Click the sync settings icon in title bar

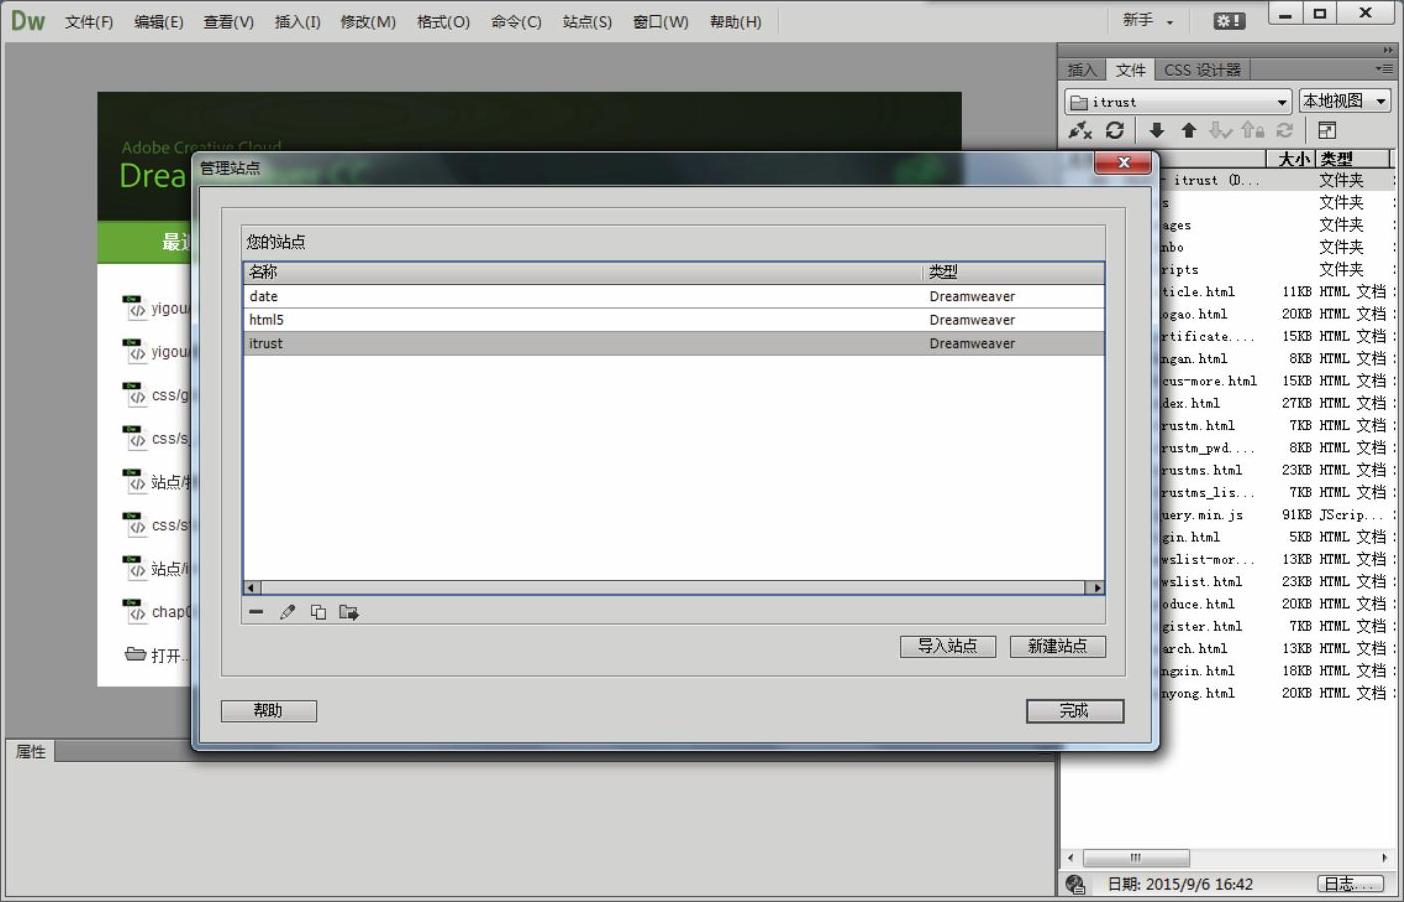tap(1229, 21)
